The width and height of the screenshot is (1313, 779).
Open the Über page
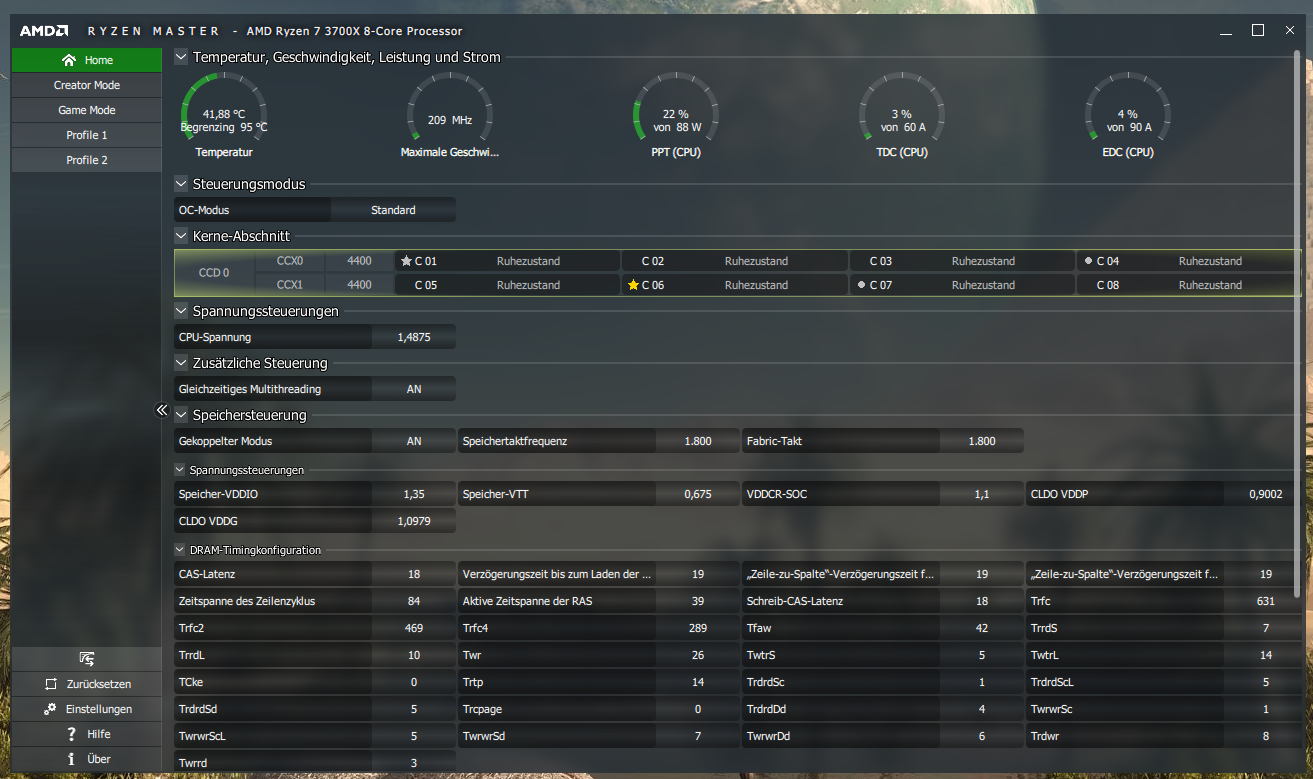coord(87,759)
